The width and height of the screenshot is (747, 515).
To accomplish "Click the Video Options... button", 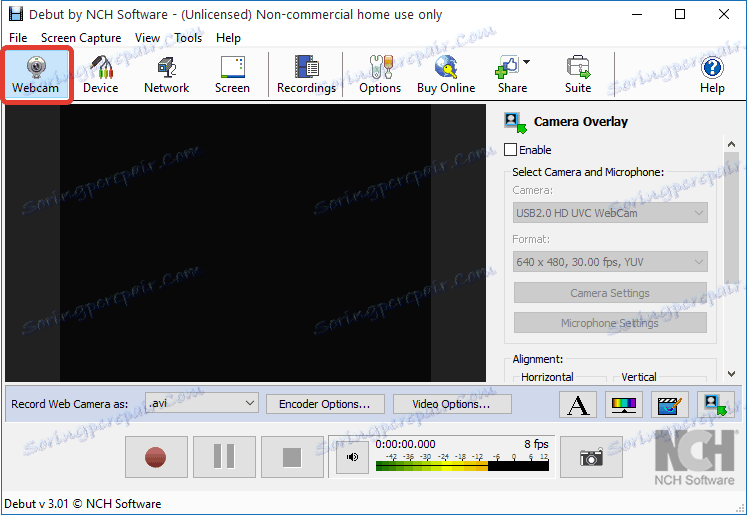I will click(452, 404).
